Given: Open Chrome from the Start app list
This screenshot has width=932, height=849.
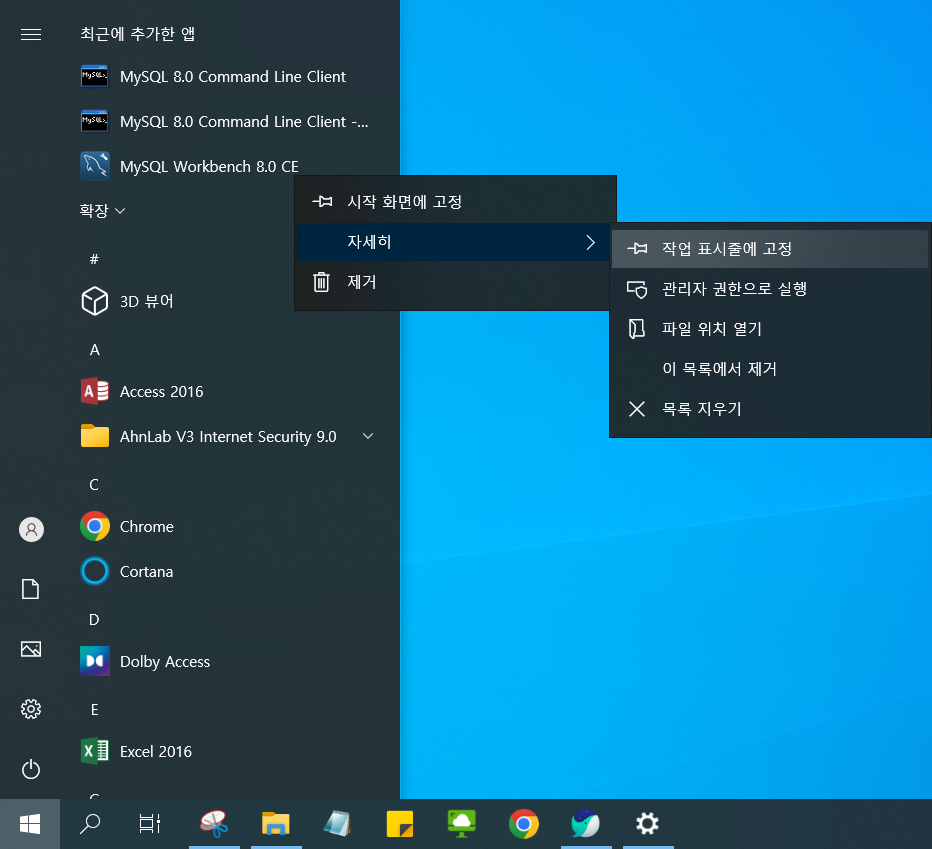Looking at the screenshot, I should 95,526.
